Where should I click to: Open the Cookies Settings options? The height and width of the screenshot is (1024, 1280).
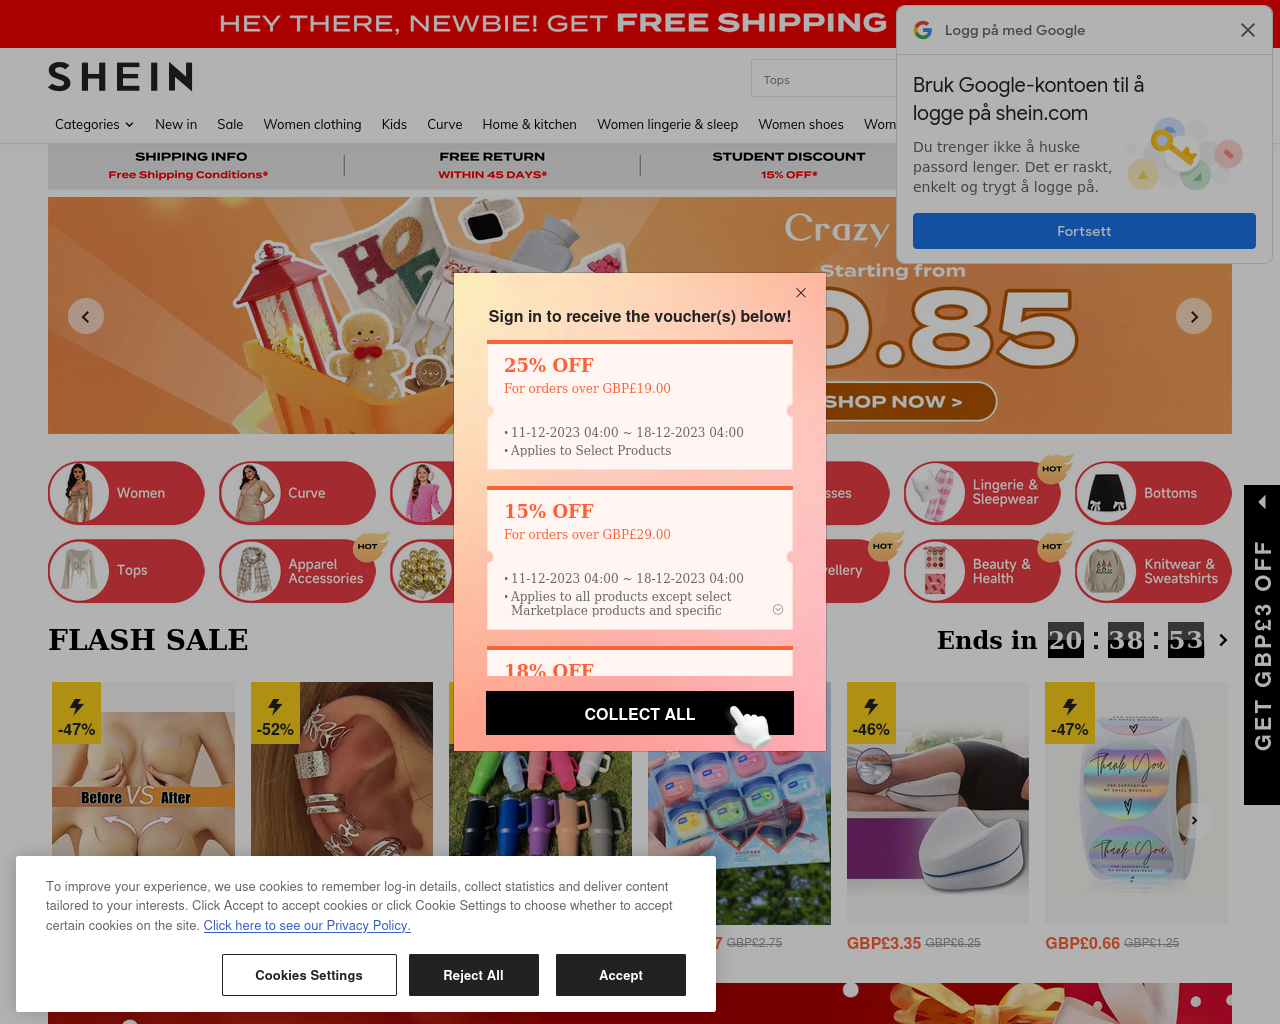click(309, 975)
